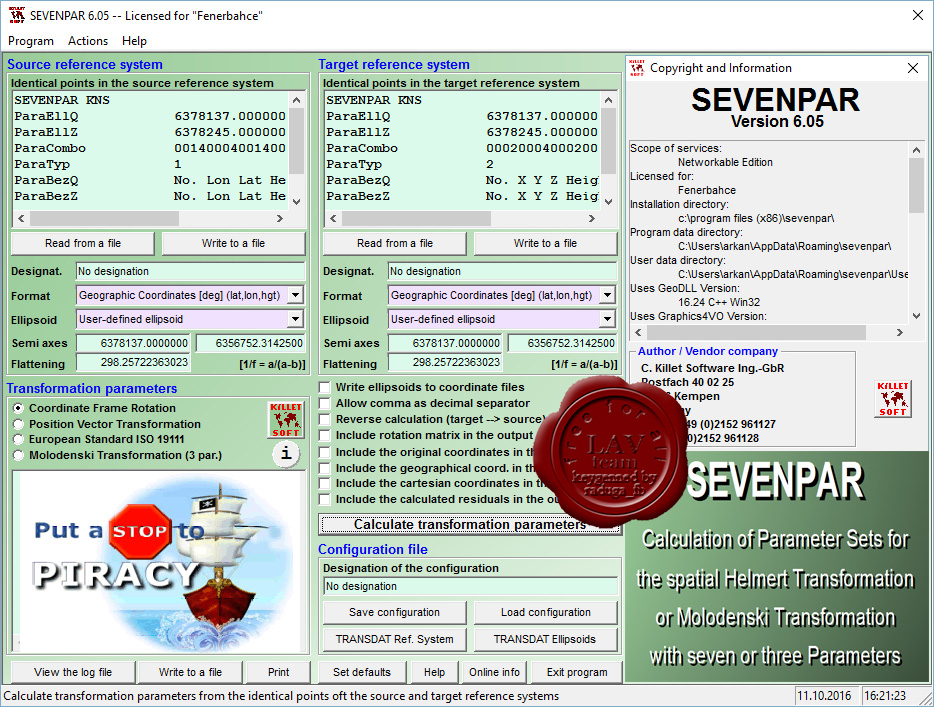Click Load configuration button
The image size is (934, 707).
(x=546, y=612)
